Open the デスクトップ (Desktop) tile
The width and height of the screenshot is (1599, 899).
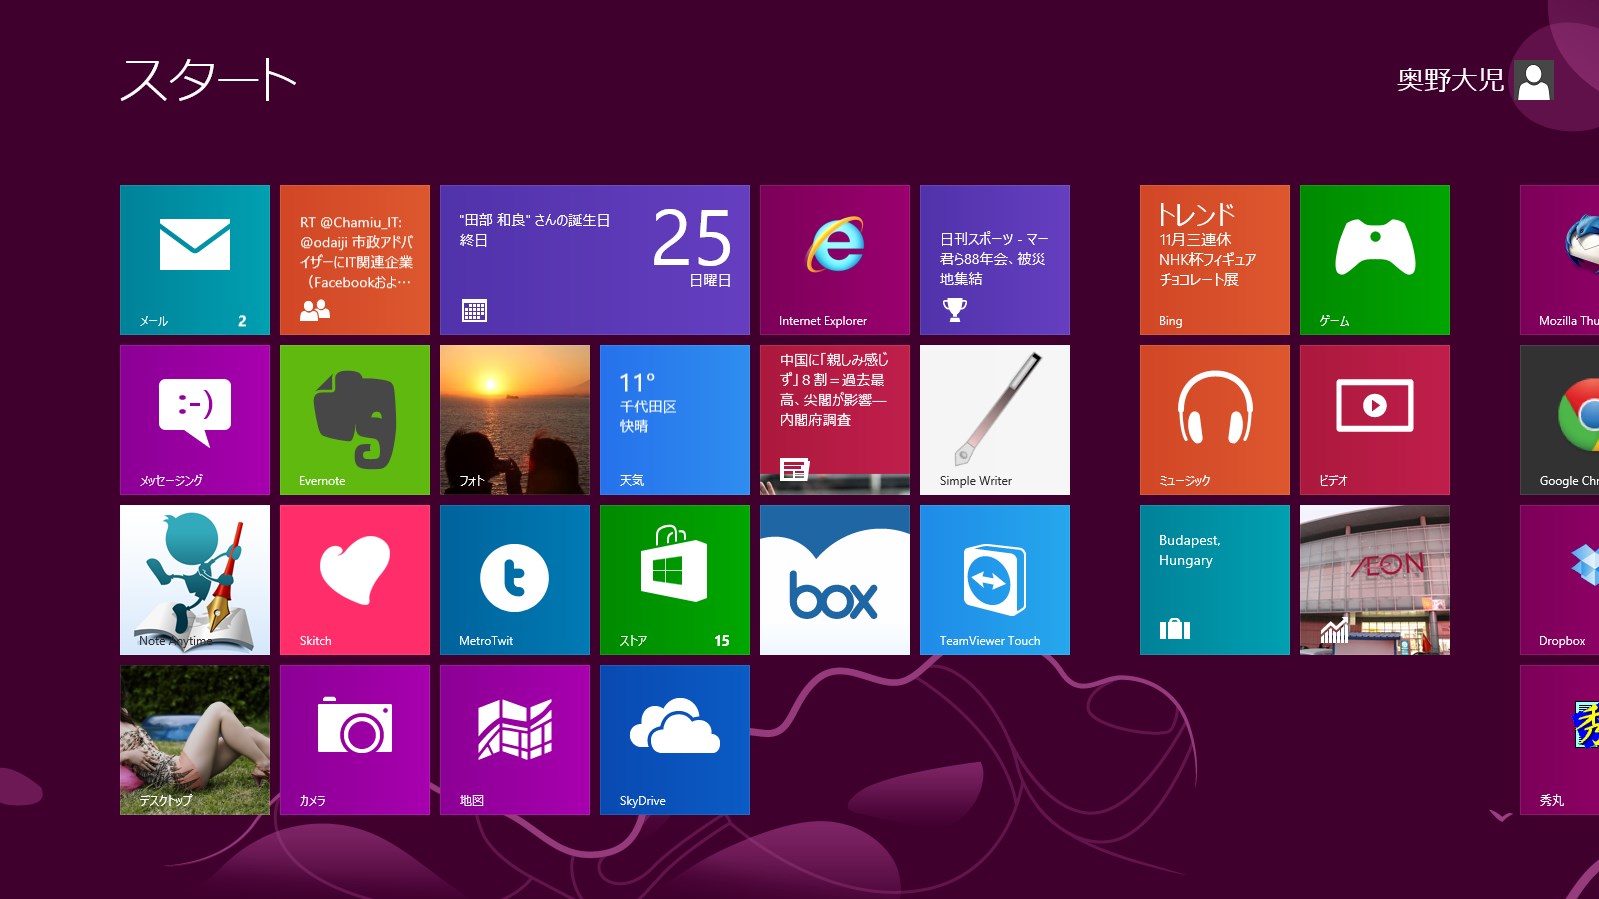[x=195, y=740]
